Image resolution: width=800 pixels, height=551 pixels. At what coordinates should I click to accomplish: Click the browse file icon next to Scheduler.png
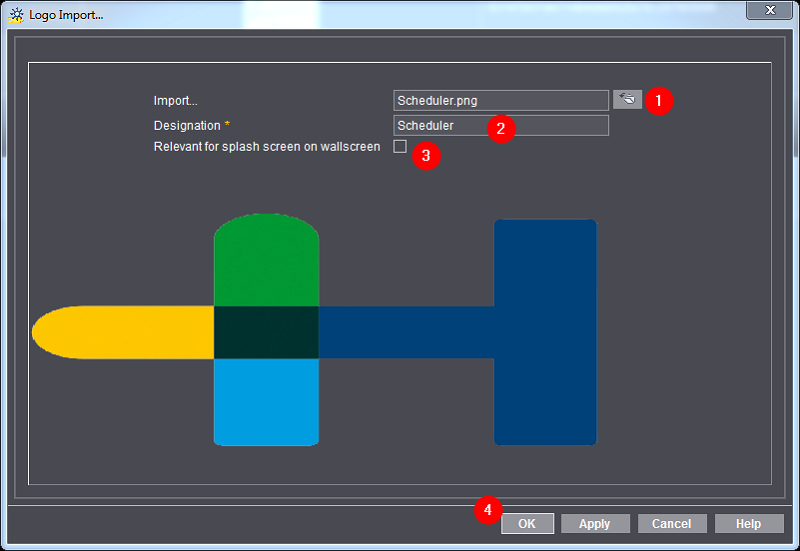pyautogui.click(x=627, y=99)
